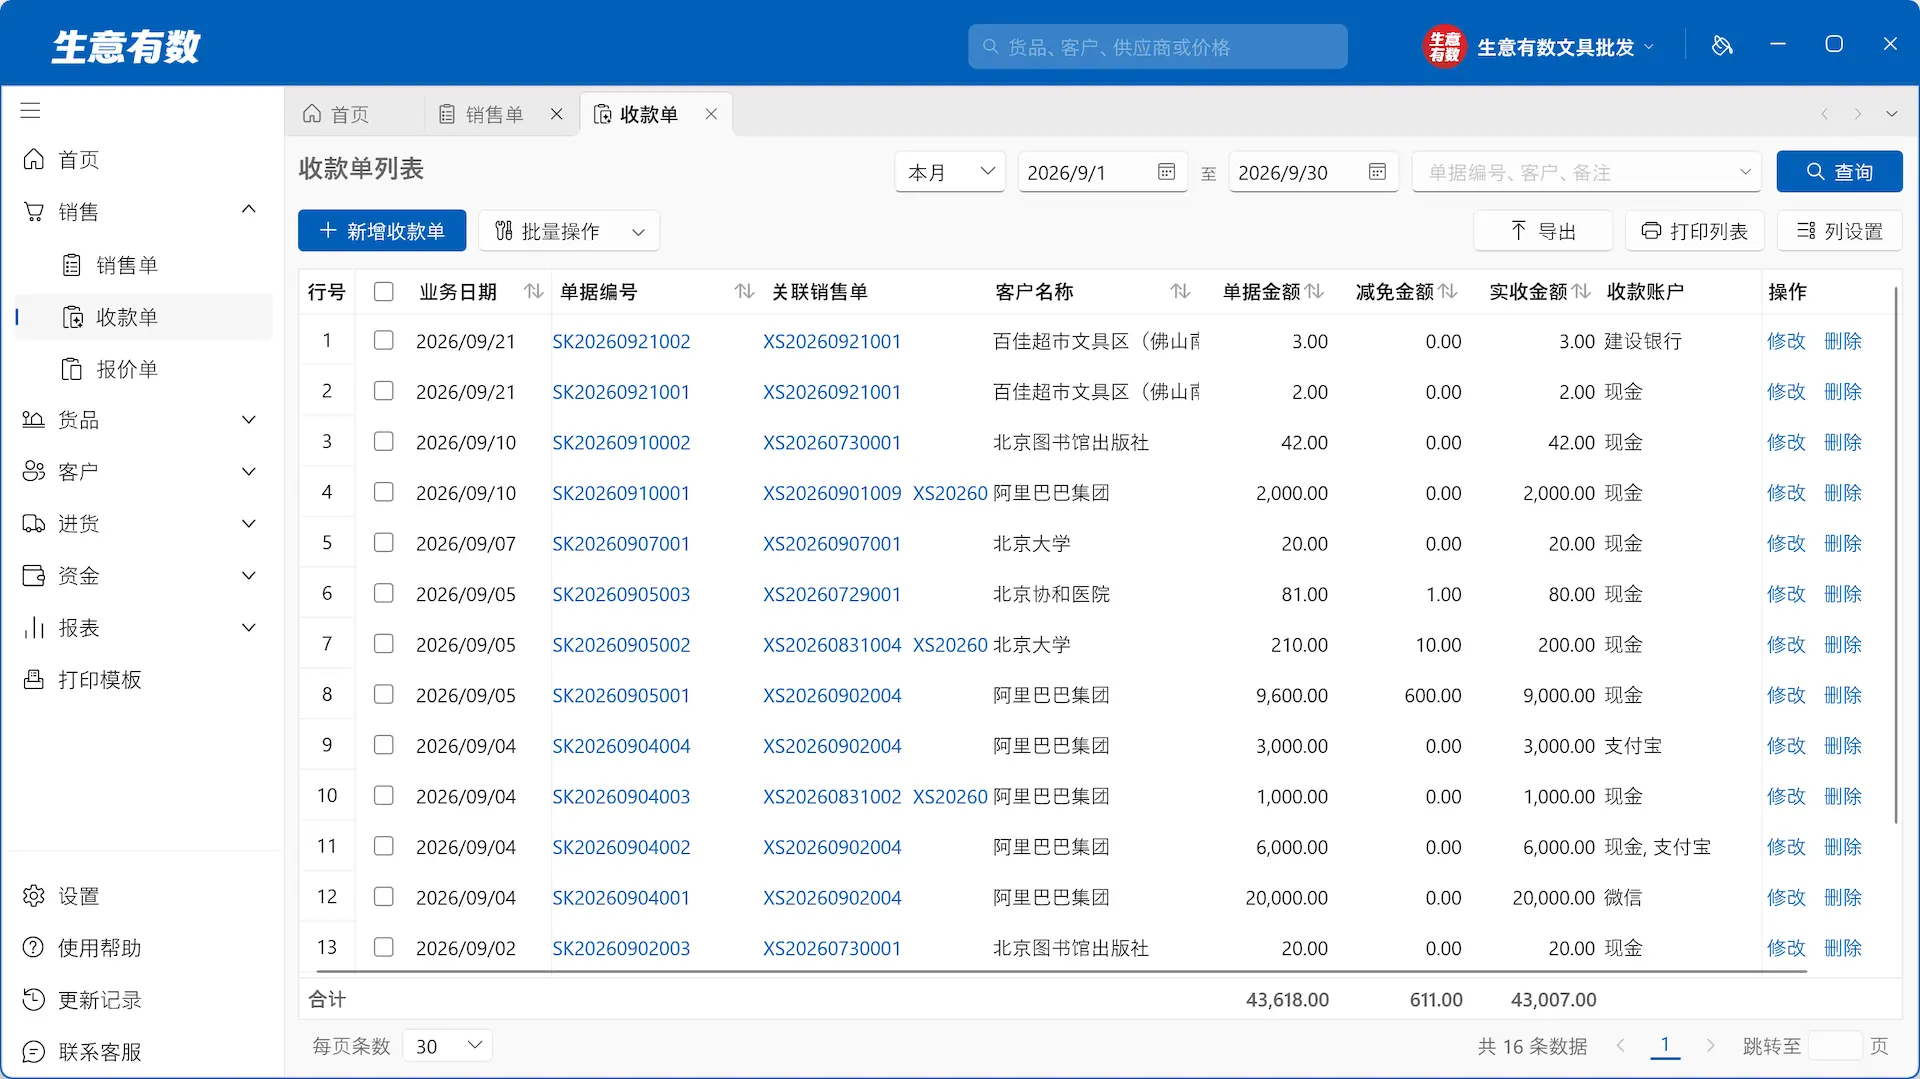
Task: Open the 批量操作 dropdown
Action: [569, 231]
